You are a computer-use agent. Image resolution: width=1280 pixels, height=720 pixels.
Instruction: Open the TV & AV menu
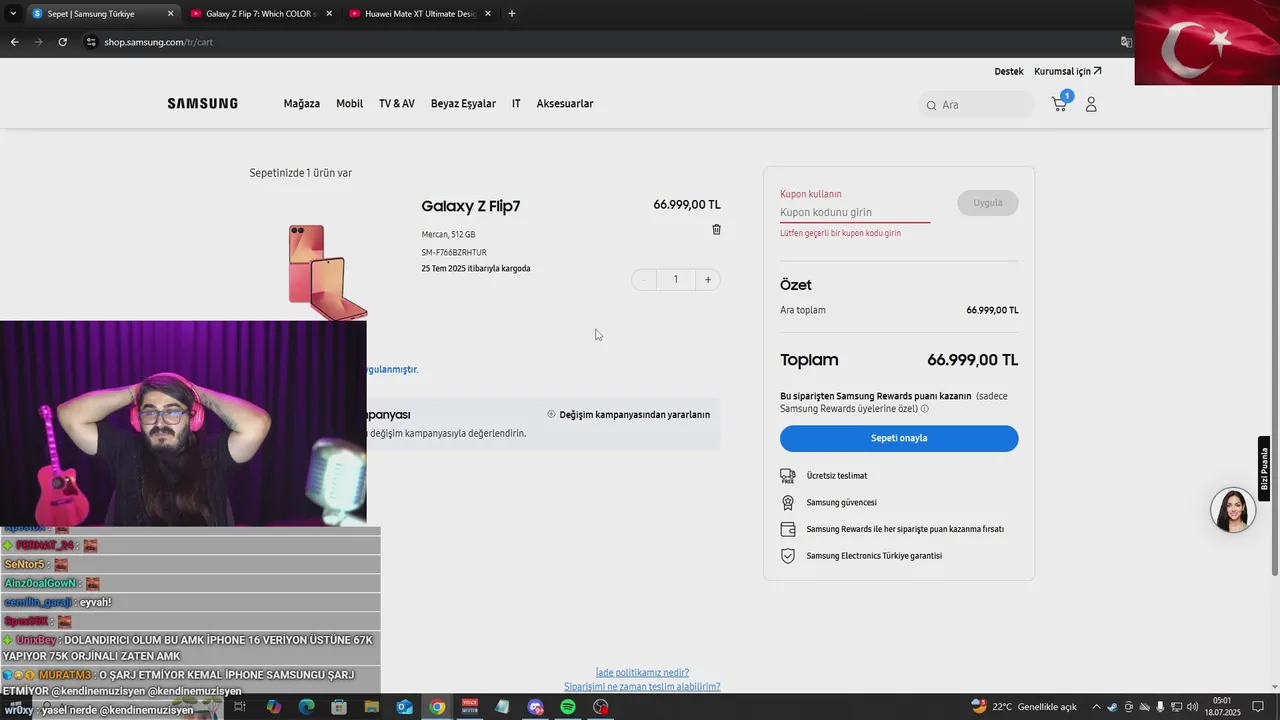click(396, 104)
